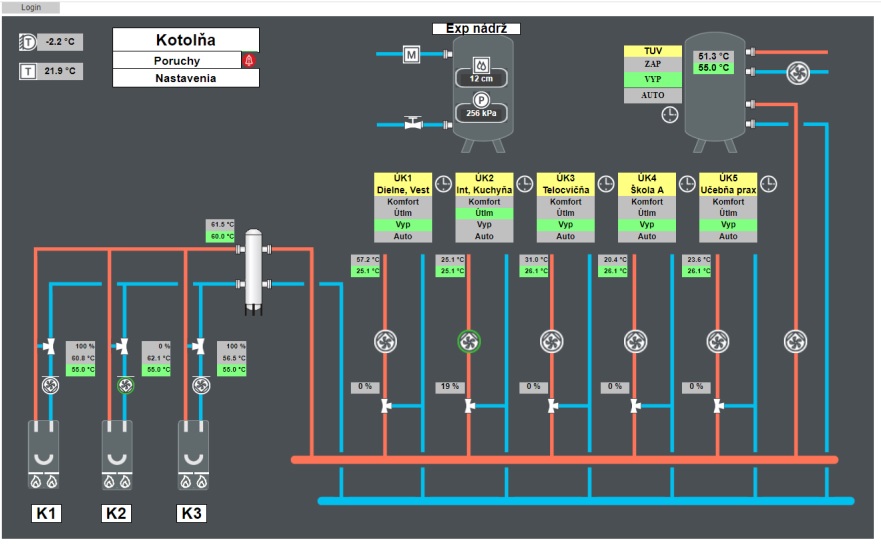Open the K3 boiler label
The height and width of the screenshot is (550, 881).
pos(192,513)
